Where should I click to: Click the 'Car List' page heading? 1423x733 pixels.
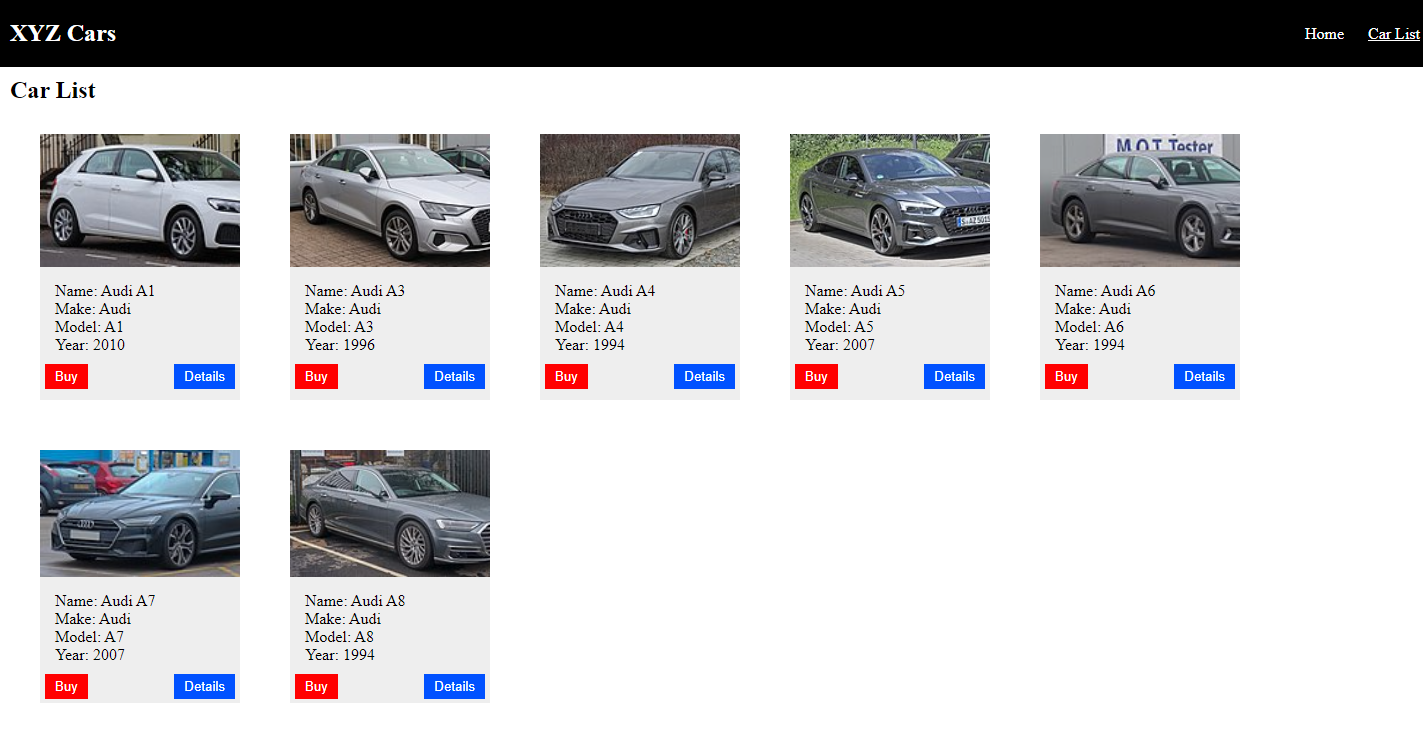click(x=53, y=90)
